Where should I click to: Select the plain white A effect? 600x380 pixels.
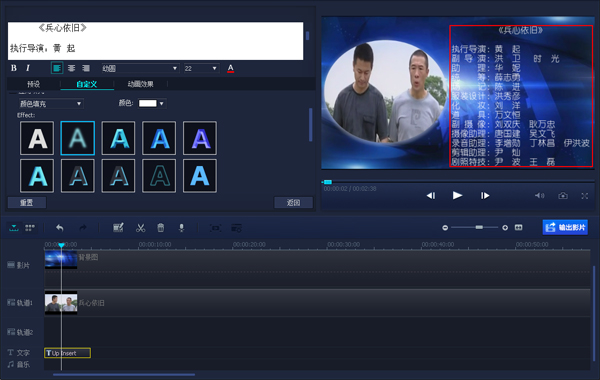[37, 138]
